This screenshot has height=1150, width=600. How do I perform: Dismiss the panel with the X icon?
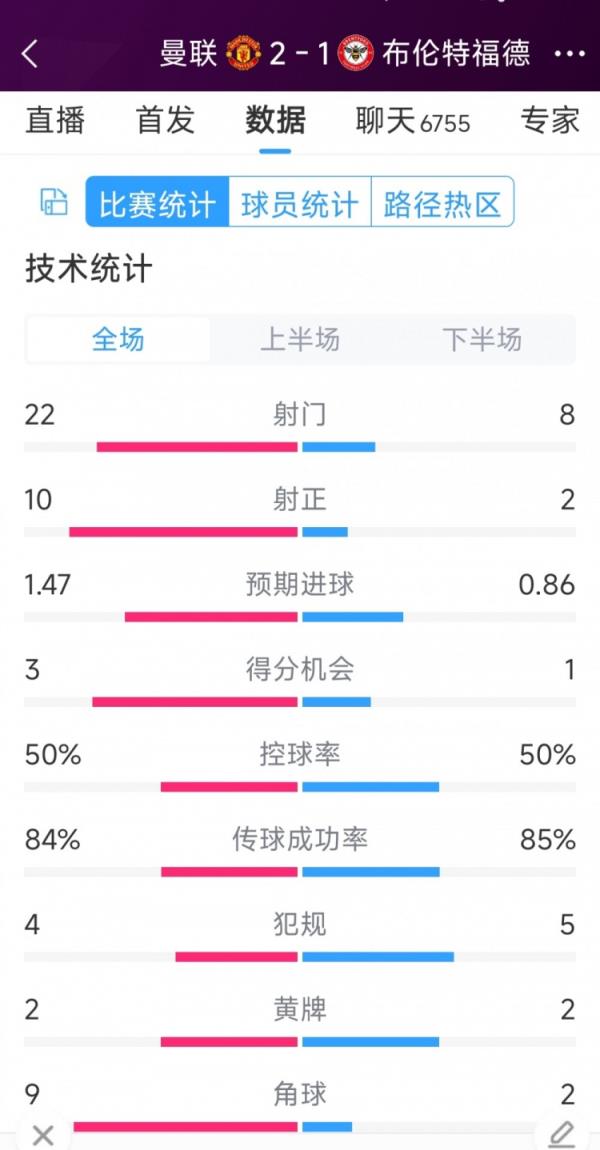43,1135
